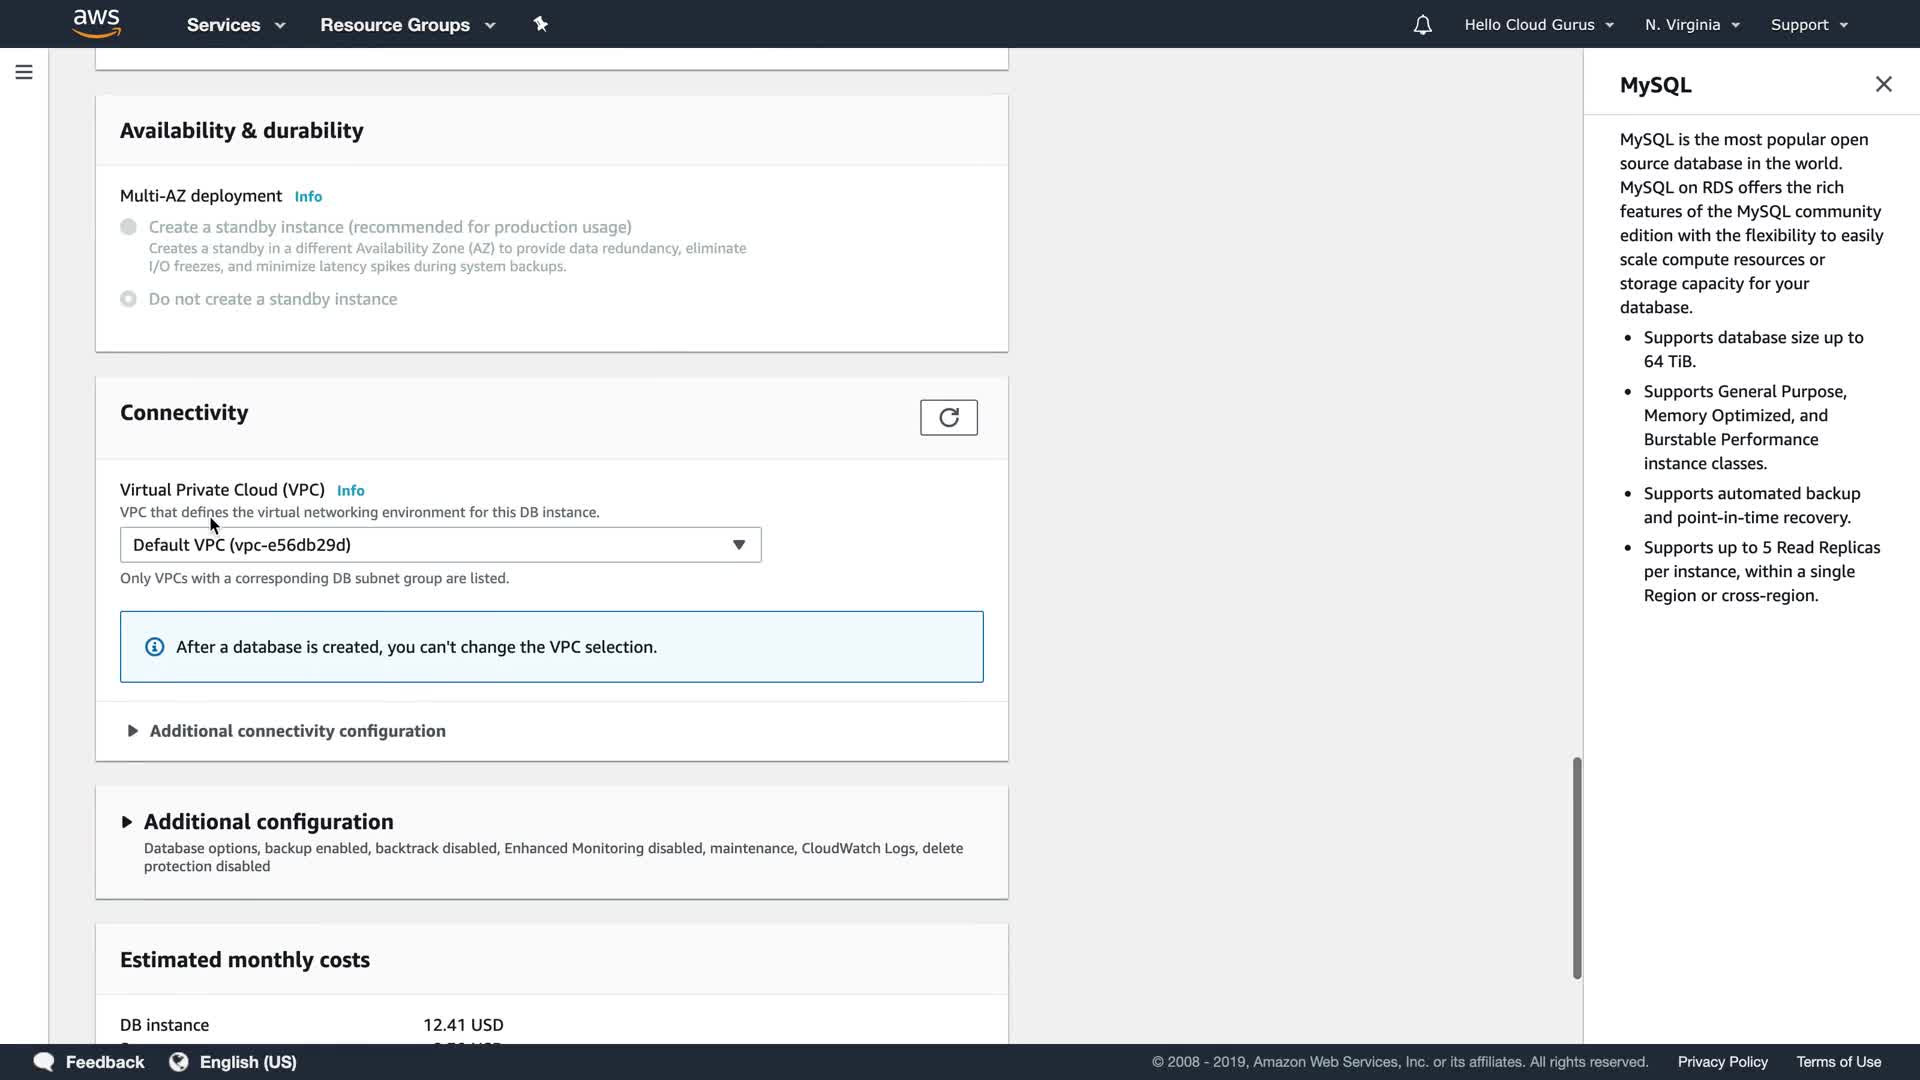Click the Feedback speech bubble icon
The height and width of the screenshot is (1080, 1920).
(x=44, y=1061)
